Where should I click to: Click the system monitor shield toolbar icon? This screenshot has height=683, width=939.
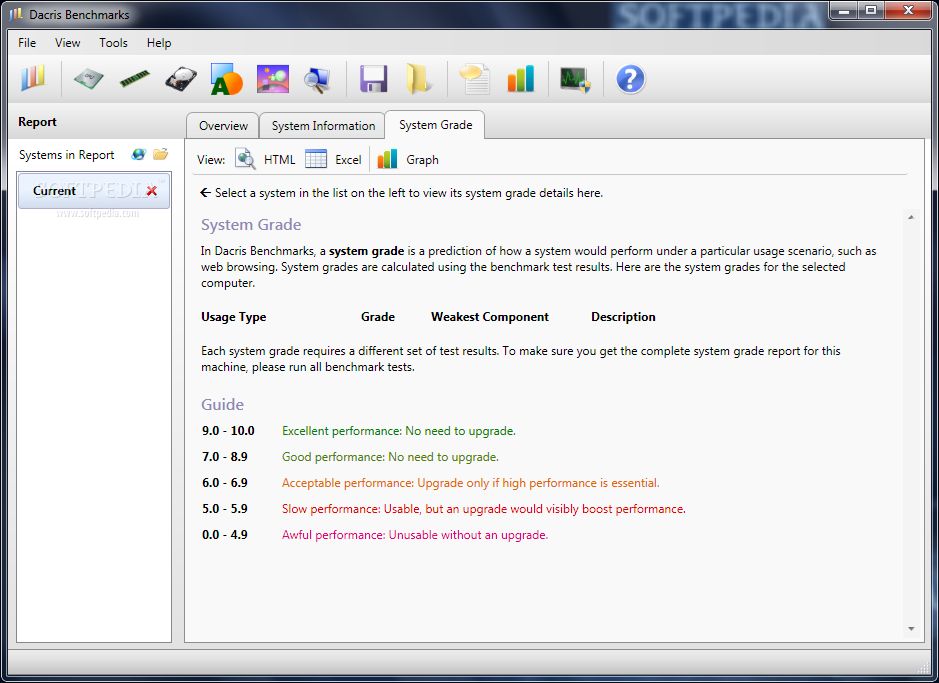click(x=575, y=80)
